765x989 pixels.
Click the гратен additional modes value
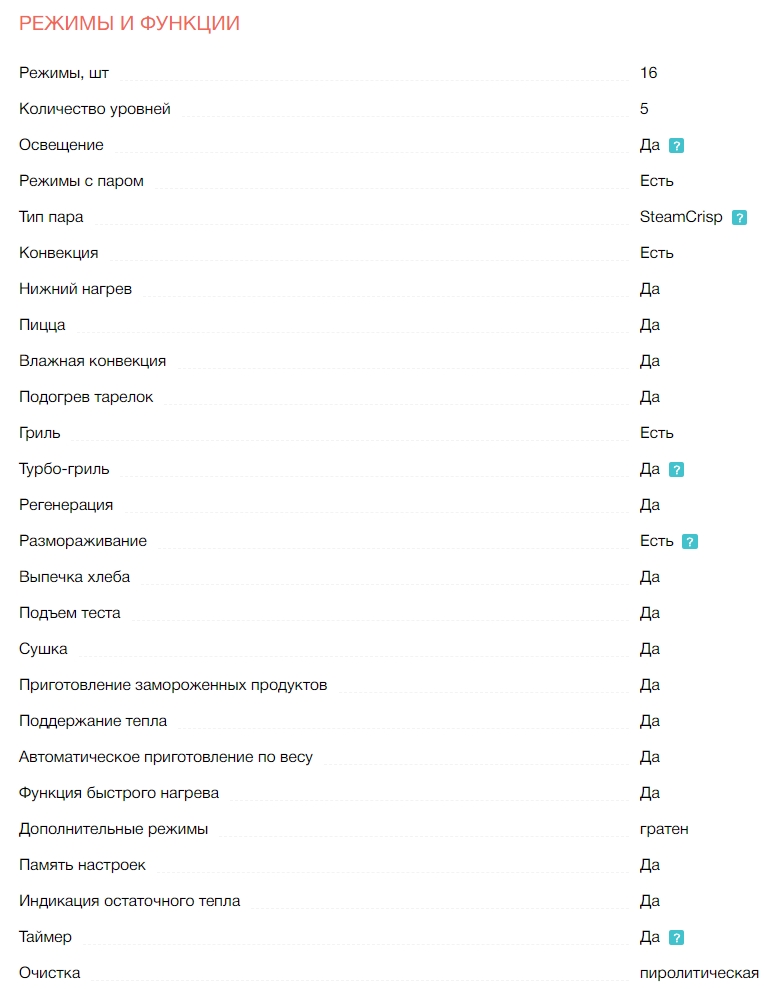point(664,829)
